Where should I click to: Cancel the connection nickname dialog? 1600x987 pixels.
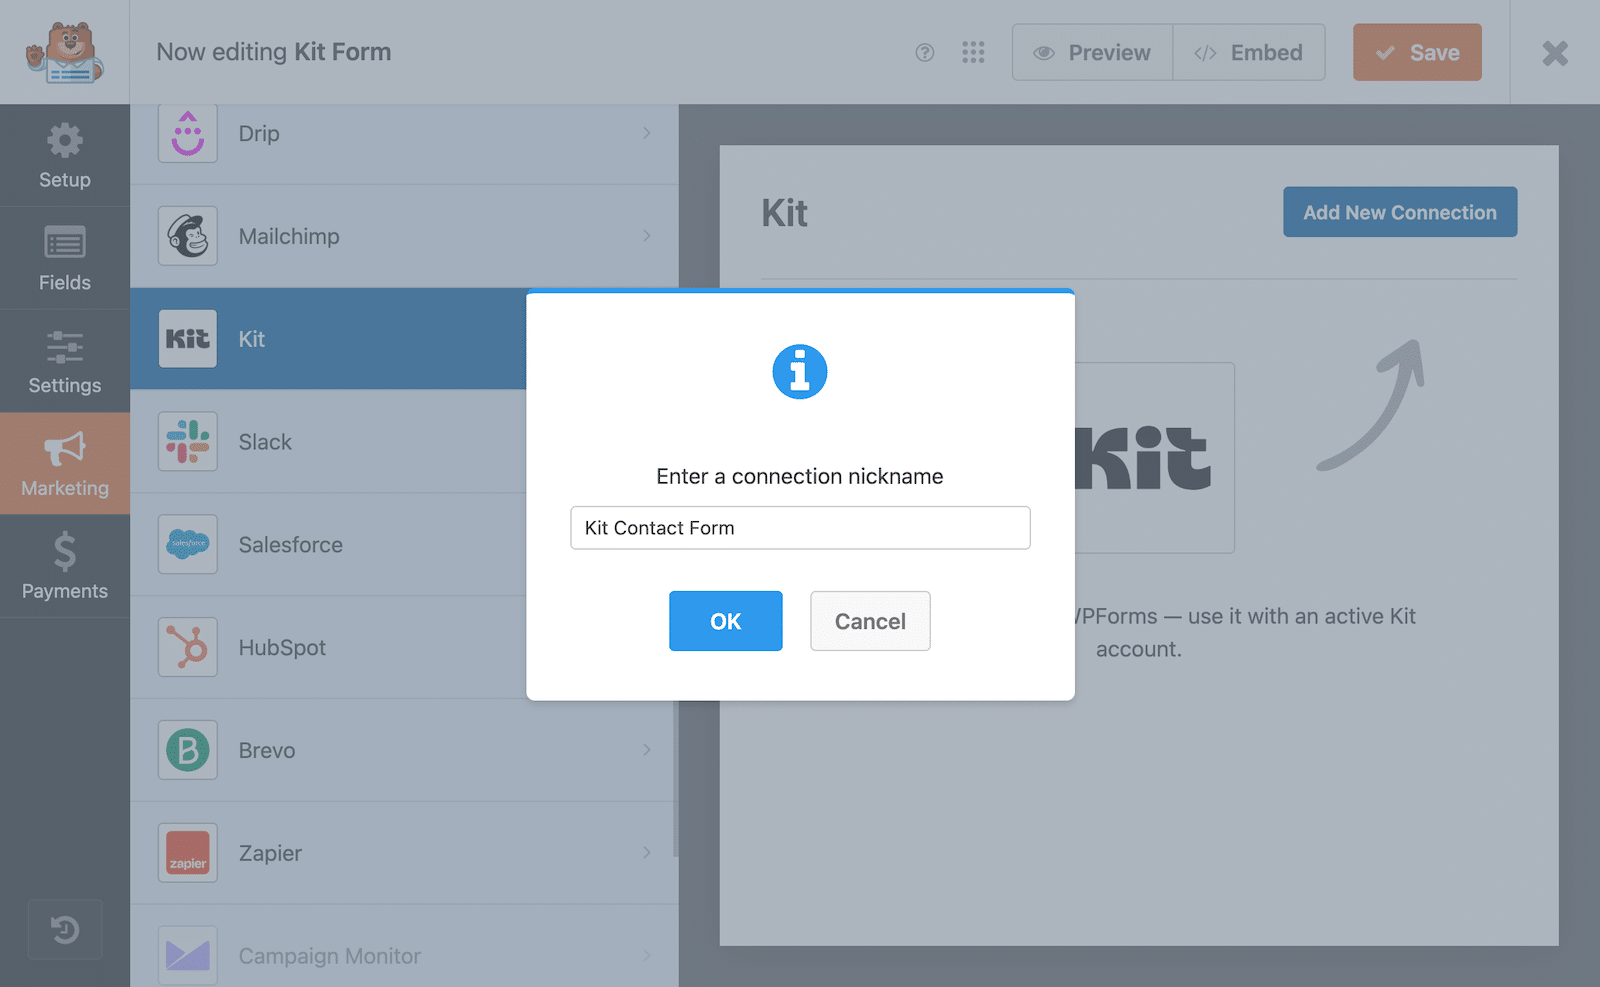[870, 621]
